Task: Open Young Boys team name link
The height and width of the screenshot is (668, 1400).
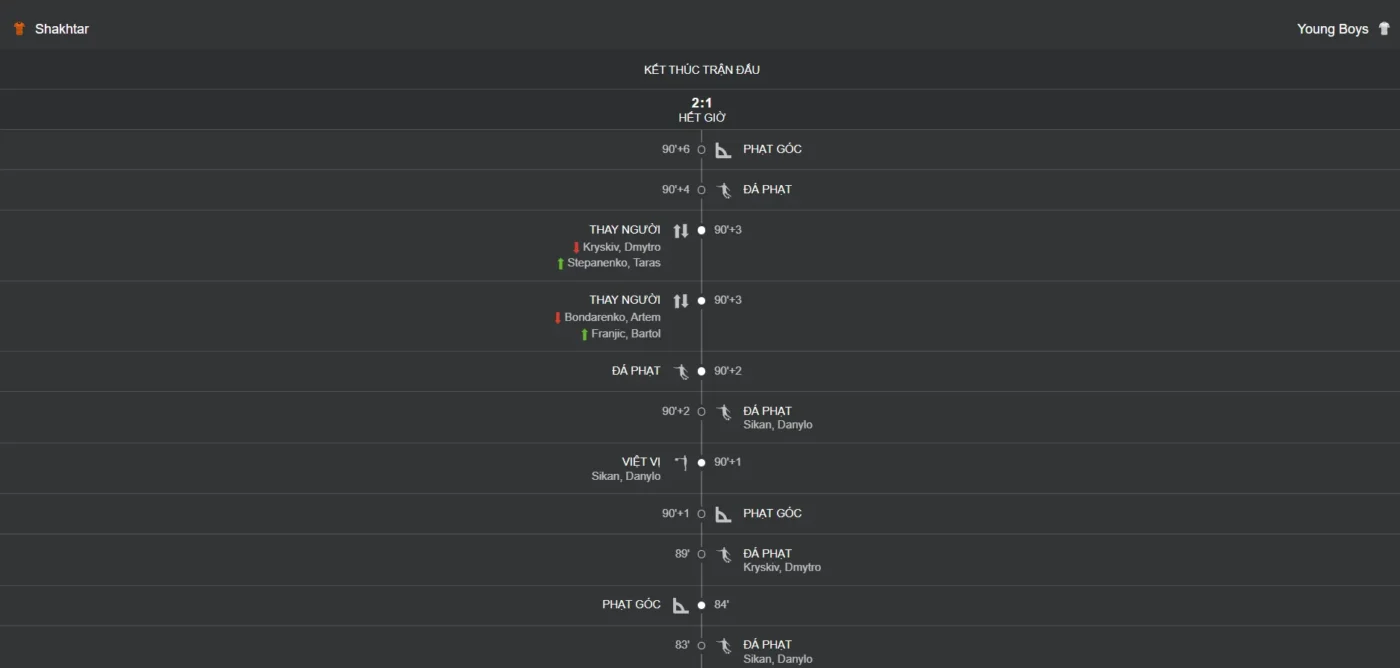Action: pyautogui.click(x=1332, y=29)
